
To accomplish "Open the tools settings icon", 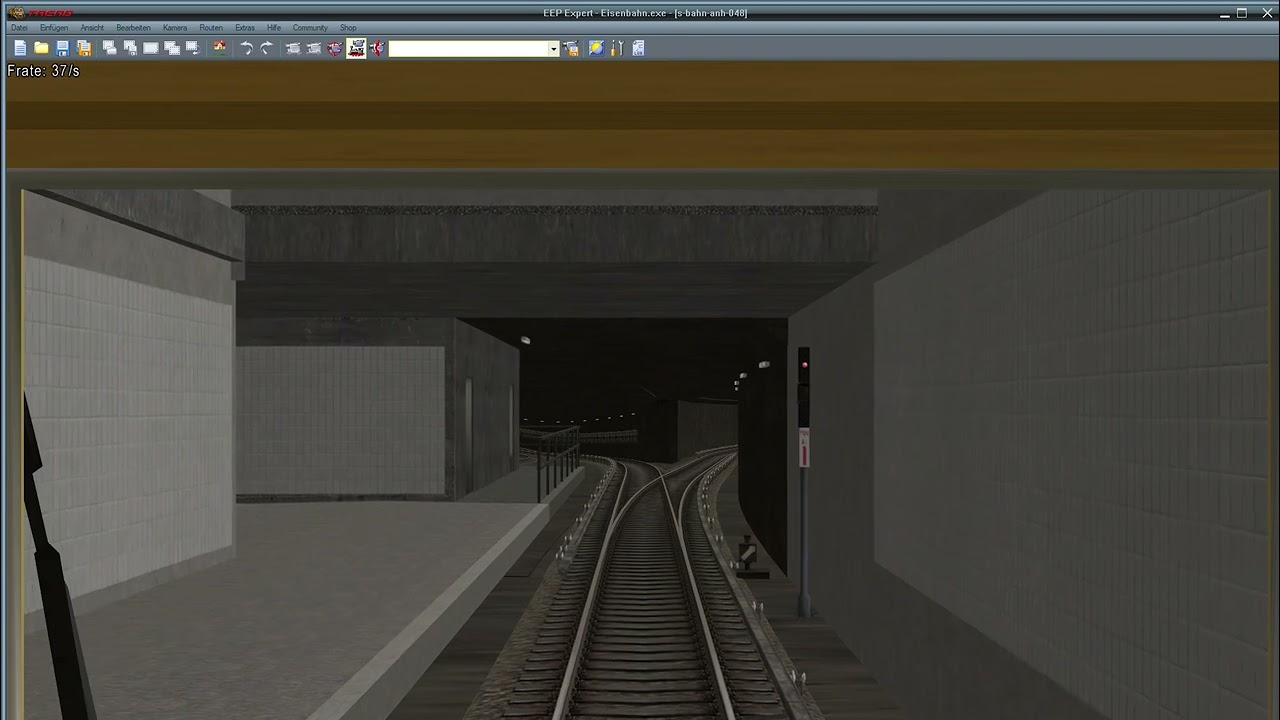I will click(x=617, y=48).
